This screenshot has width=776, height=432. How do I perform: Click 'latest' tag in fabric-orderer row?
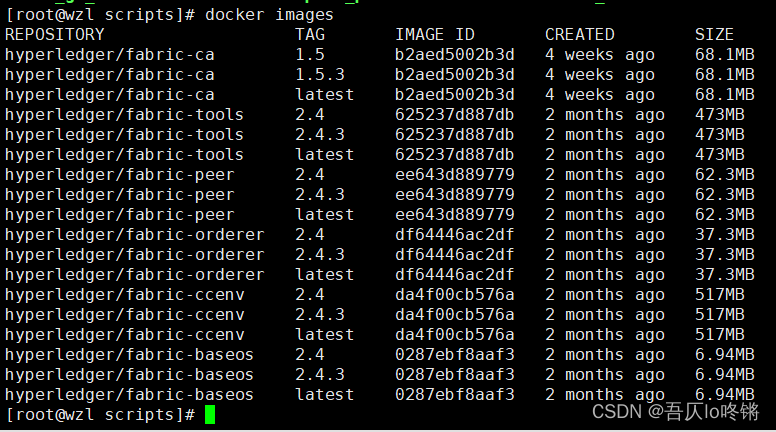point(325,275)
